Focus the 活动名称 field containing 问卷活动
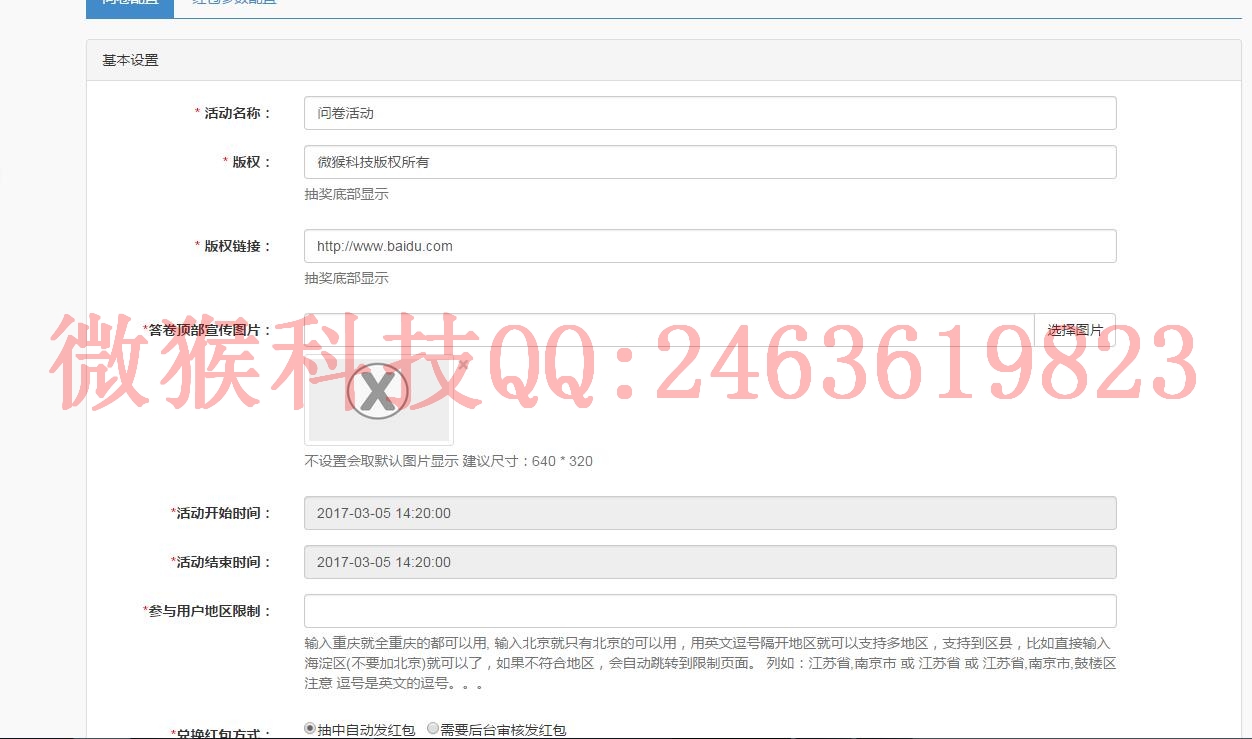Screen dimensions: 1252x739 (710, 113)
